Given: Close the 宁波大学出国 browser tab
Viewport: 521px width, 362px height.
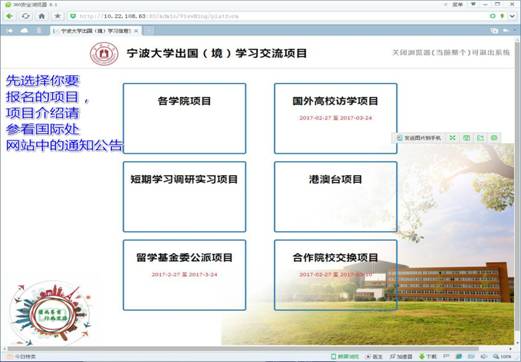Looking at the screenshot, I should (x=136, y=31).
